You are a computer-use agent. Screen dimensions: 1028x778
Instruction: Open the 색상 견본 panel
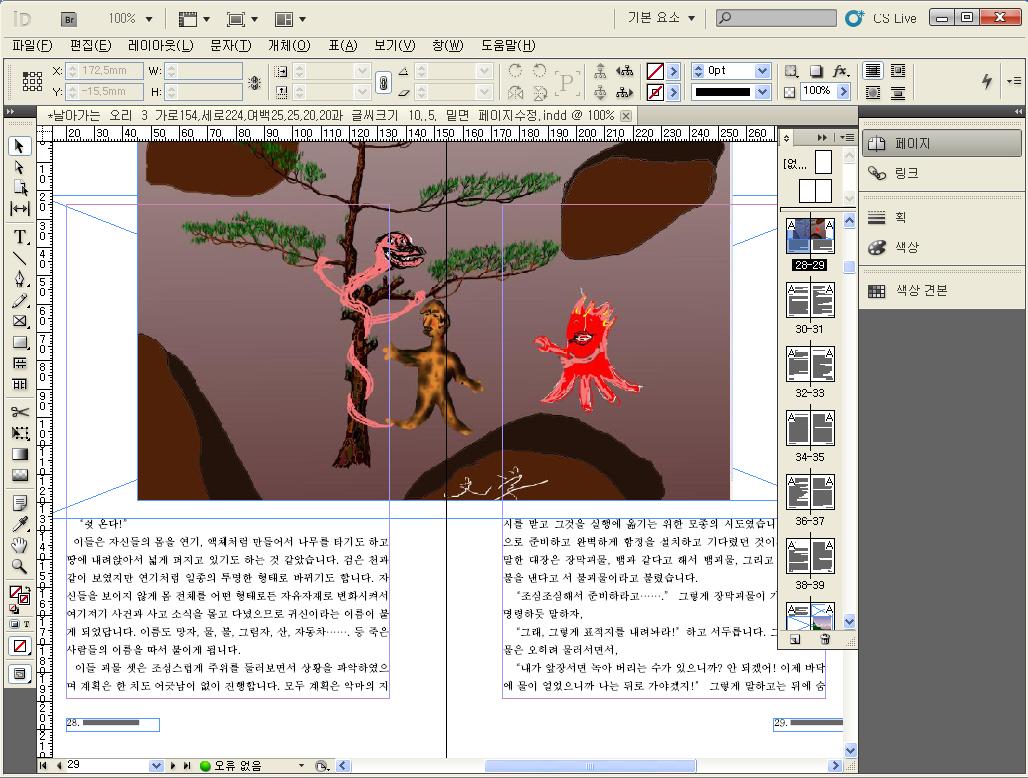(920, 291)
